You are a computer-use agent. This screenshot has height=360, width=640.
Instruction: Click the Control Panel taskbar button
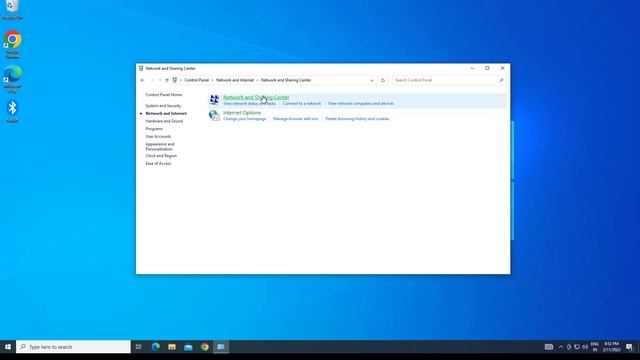tap(221, 347)
